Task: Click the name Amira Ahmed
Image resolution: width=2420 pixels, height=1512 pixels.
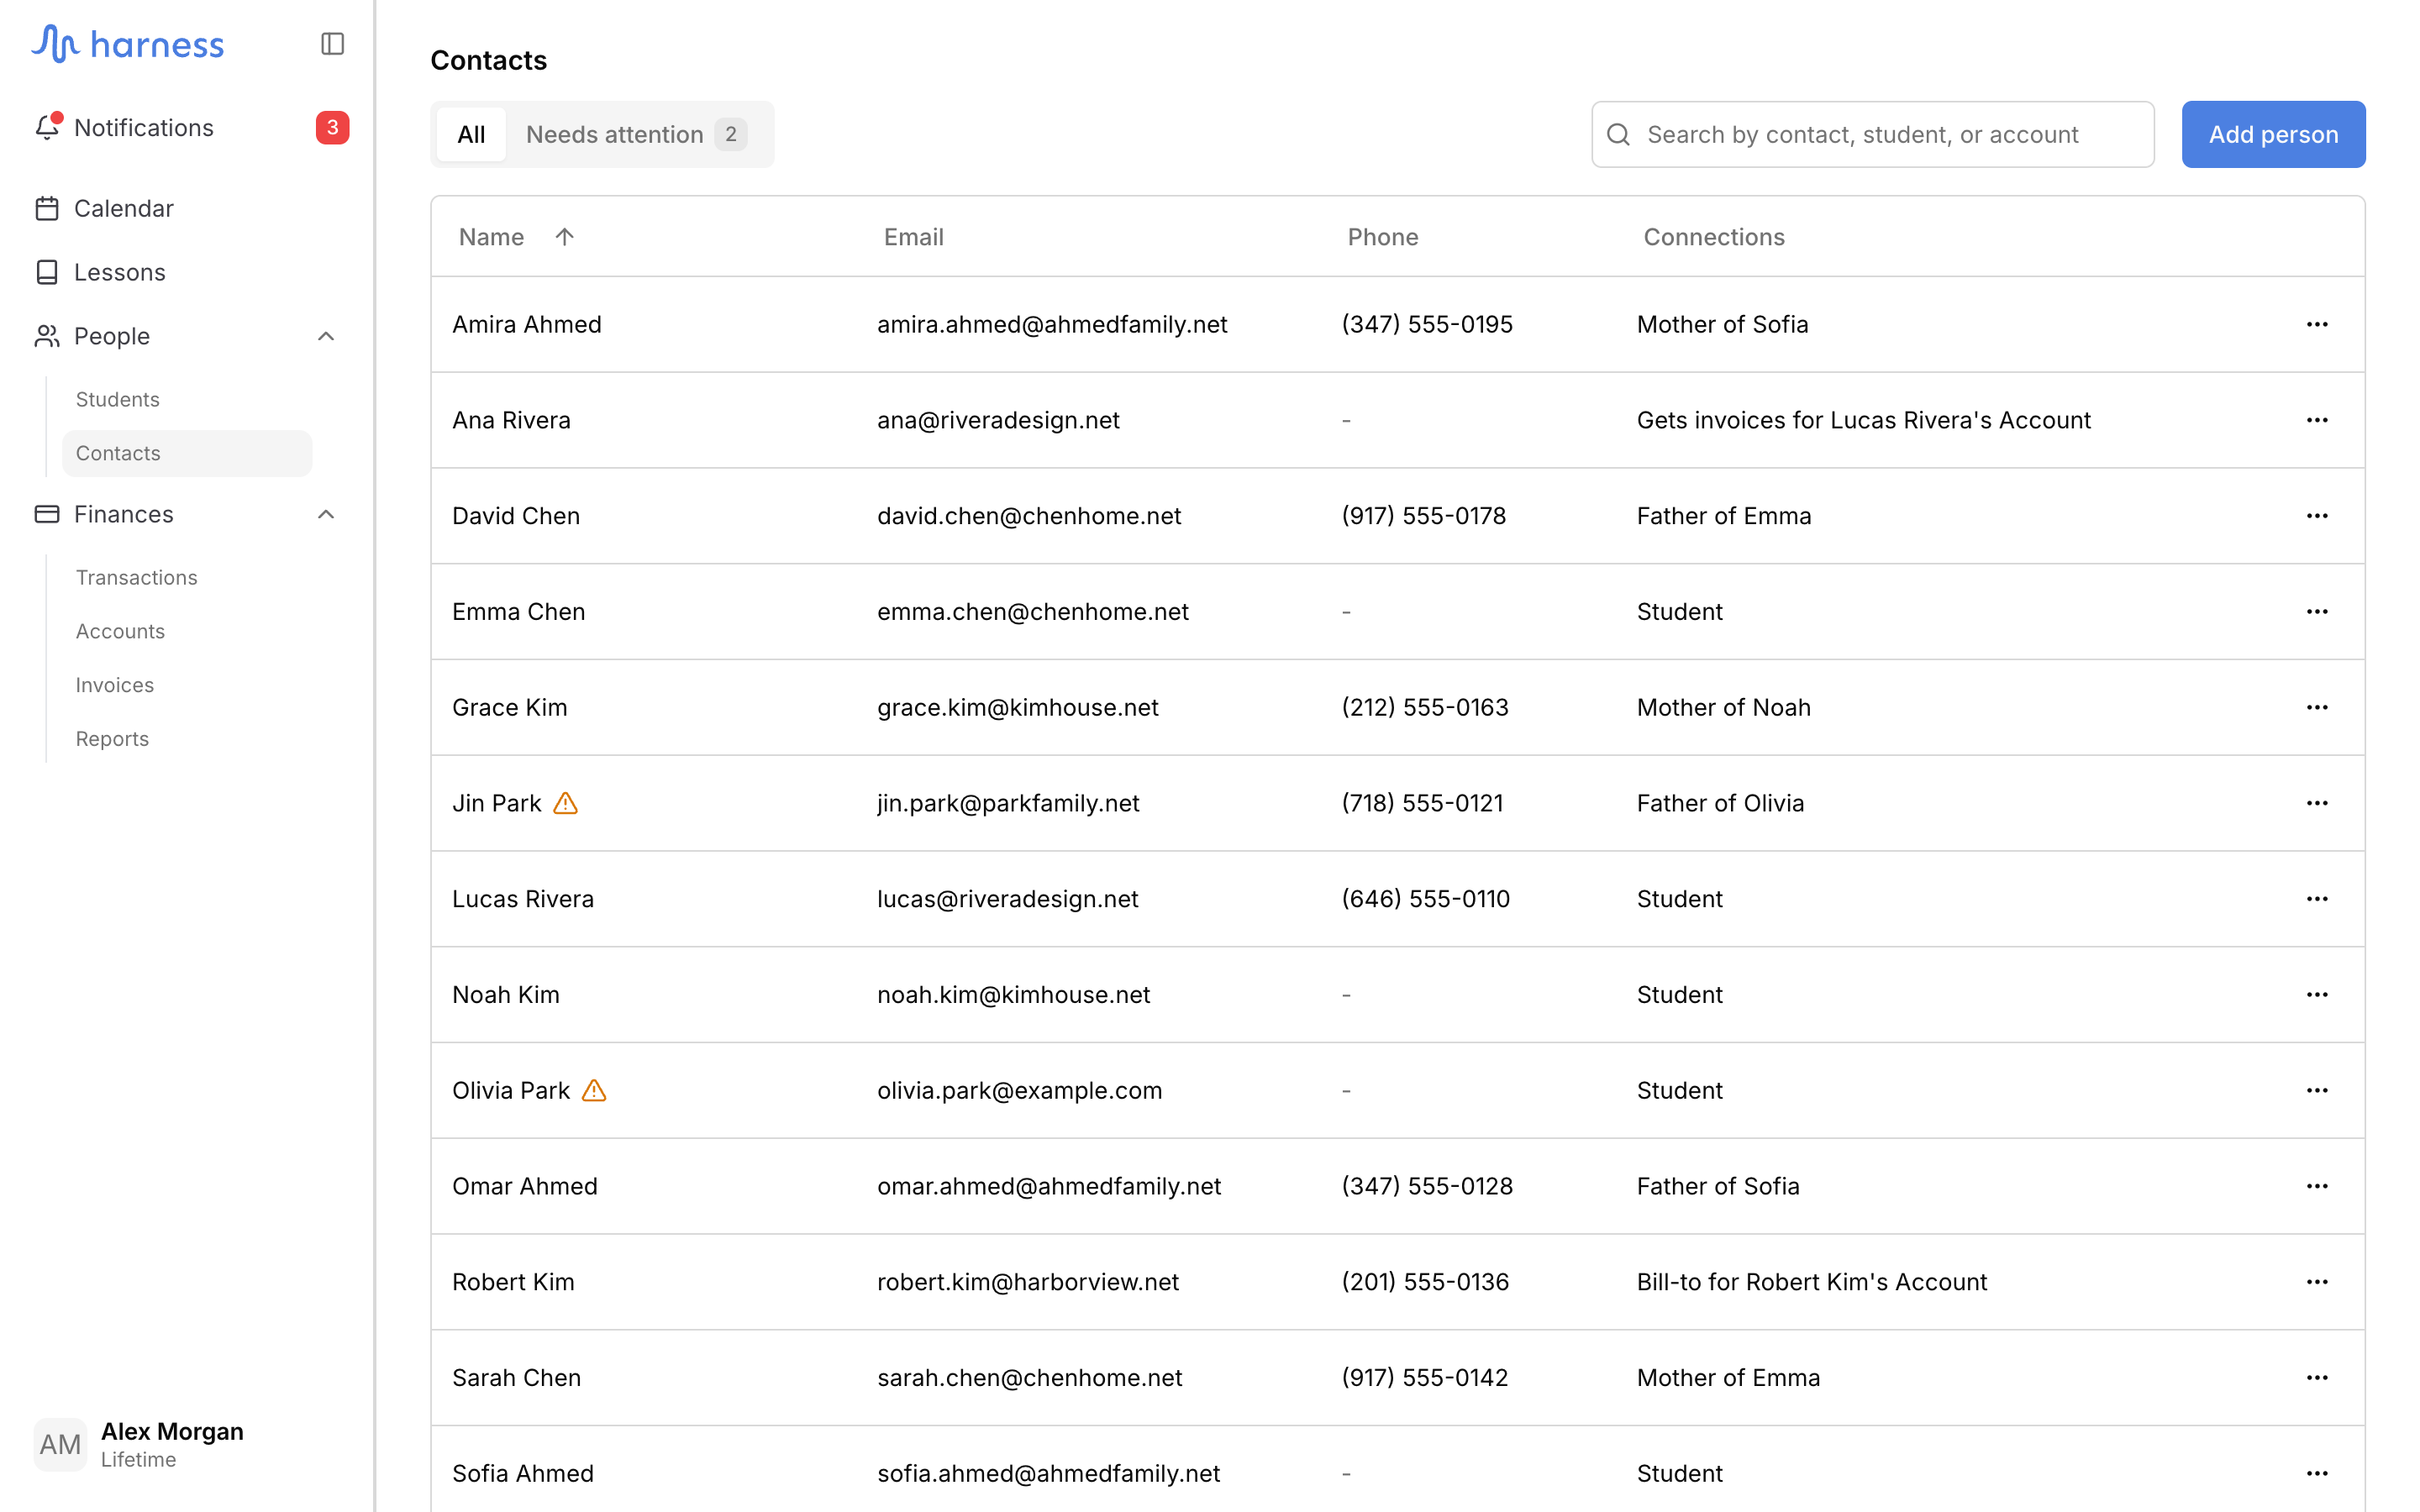Action: point(527,324)
